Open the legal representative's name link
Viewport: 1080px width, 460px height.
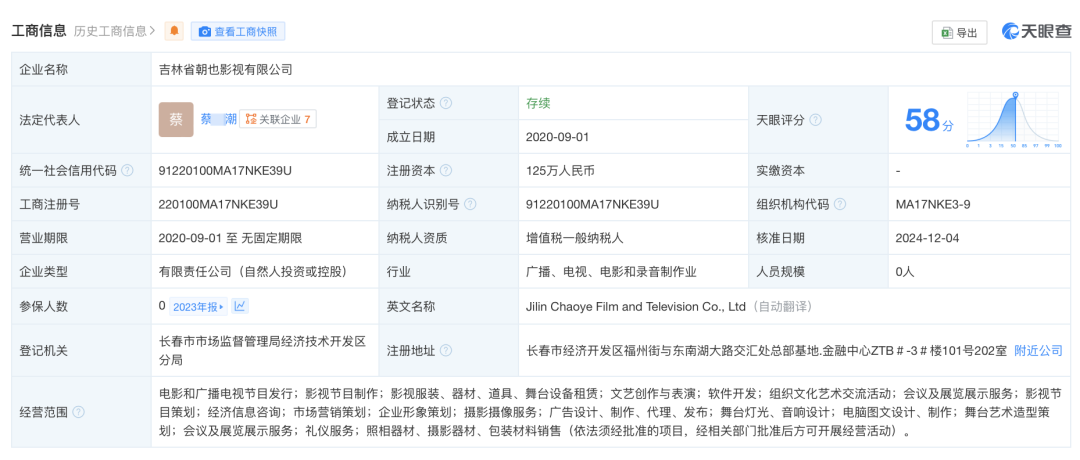pyautogui.click(x=218, y=120)
